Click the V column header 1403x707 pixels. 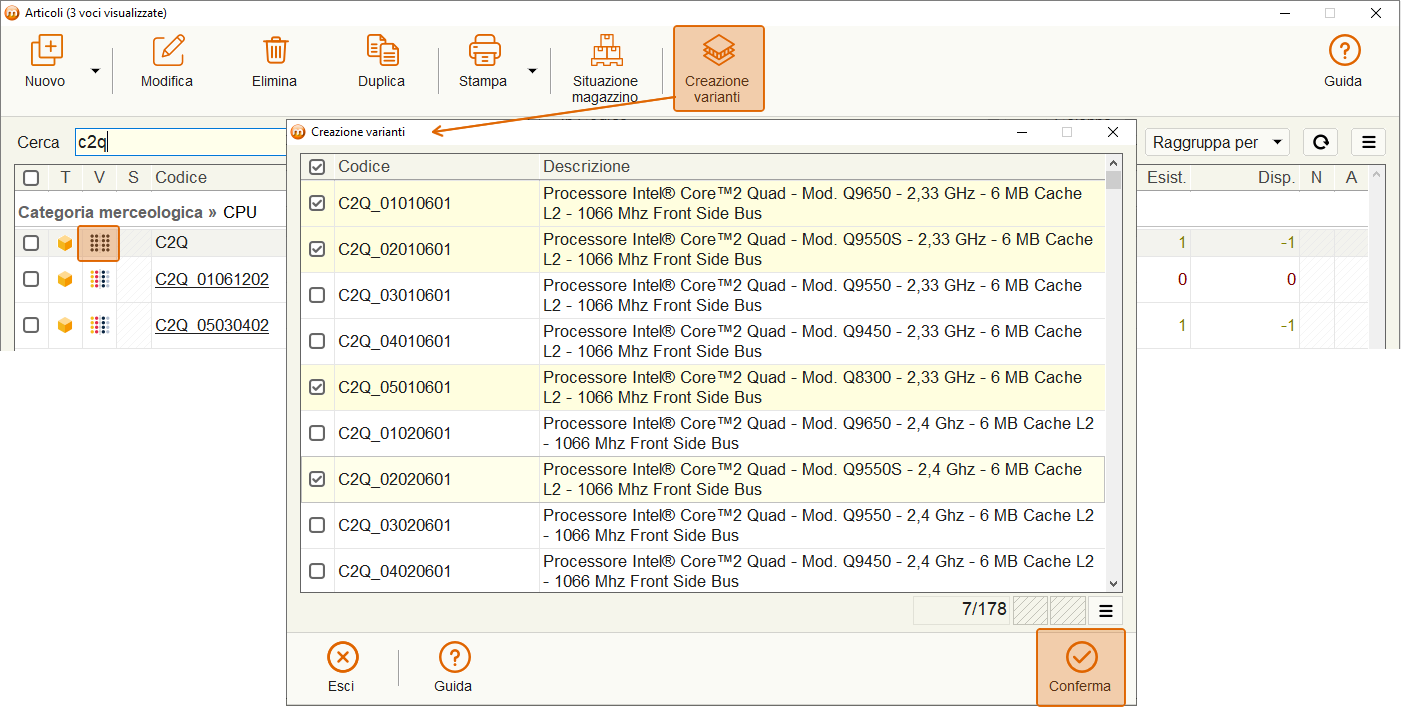pos(99,178)
